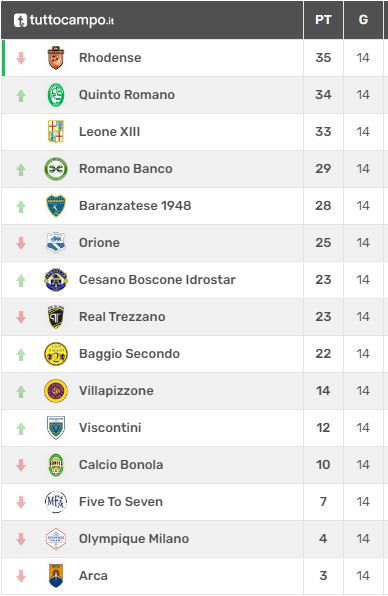Viewport: 388px width, 596px height.
Task: Sort table by G column header
Action: pyautogui.click(x=363, y=20)
